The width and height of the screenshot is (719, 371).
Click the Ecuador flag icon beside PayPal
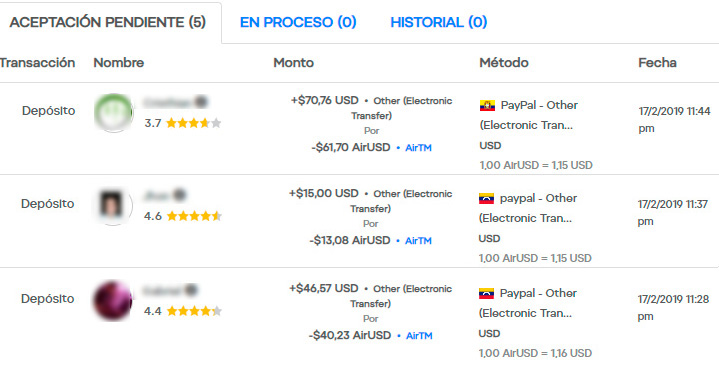click(487, 106)
